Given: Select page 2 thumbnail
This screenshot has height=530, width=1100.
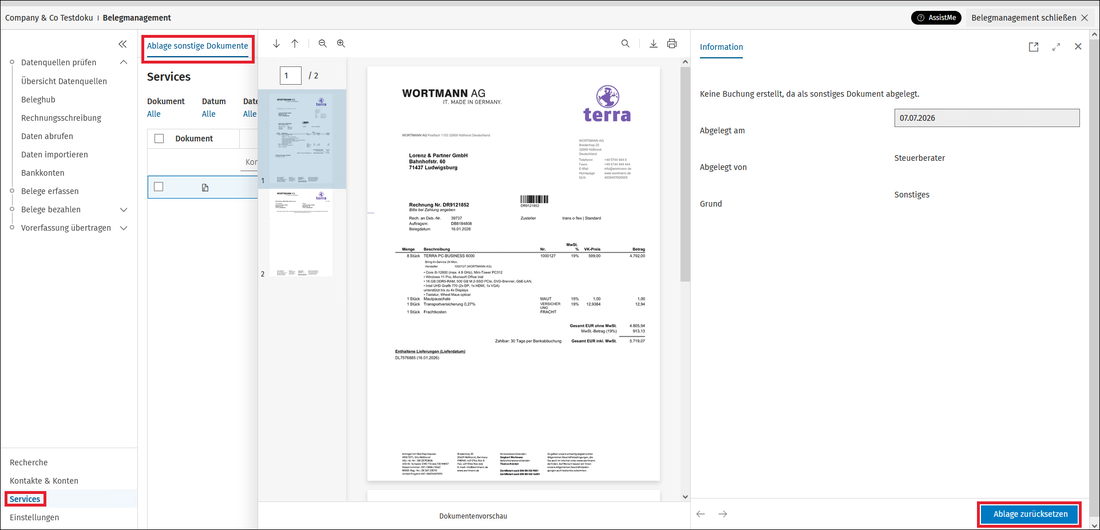Looking at the screenshot, I should (x=302, y=232).
